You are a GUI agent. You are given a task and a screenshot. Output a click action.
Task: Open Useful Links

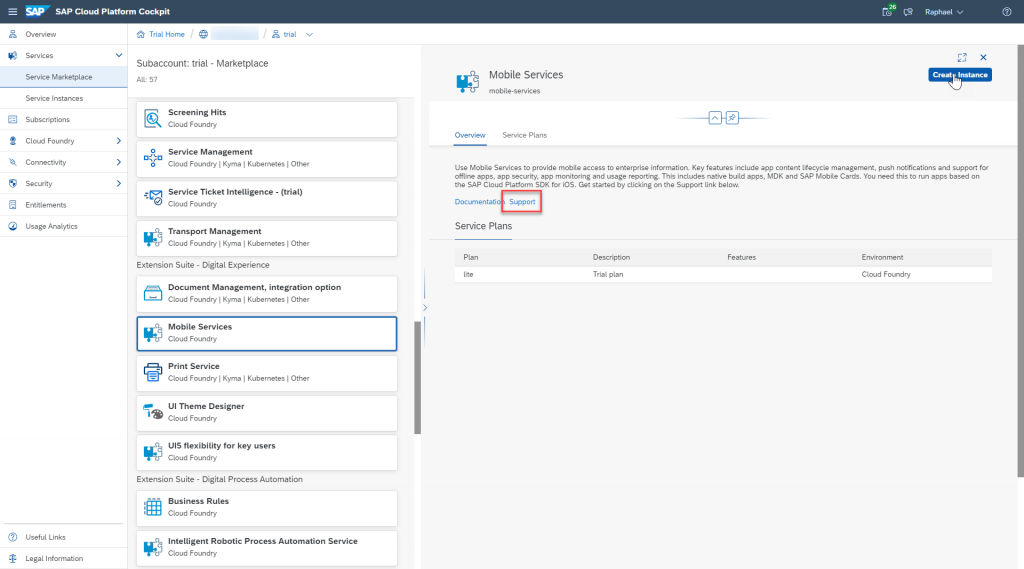(x=45, y=537)
